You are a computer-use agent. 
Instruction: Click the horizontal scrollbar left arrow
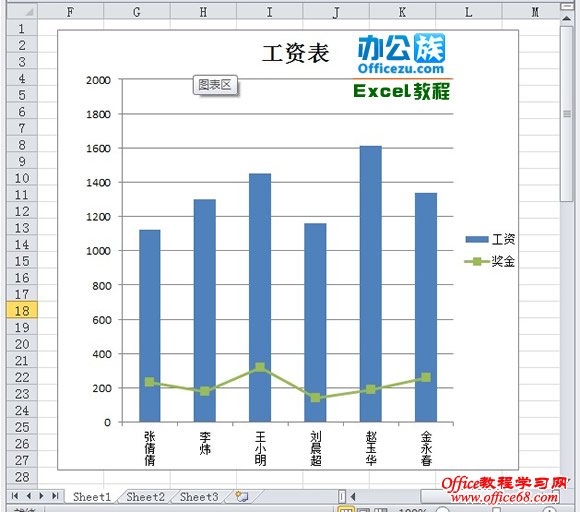tap(353, 496)
